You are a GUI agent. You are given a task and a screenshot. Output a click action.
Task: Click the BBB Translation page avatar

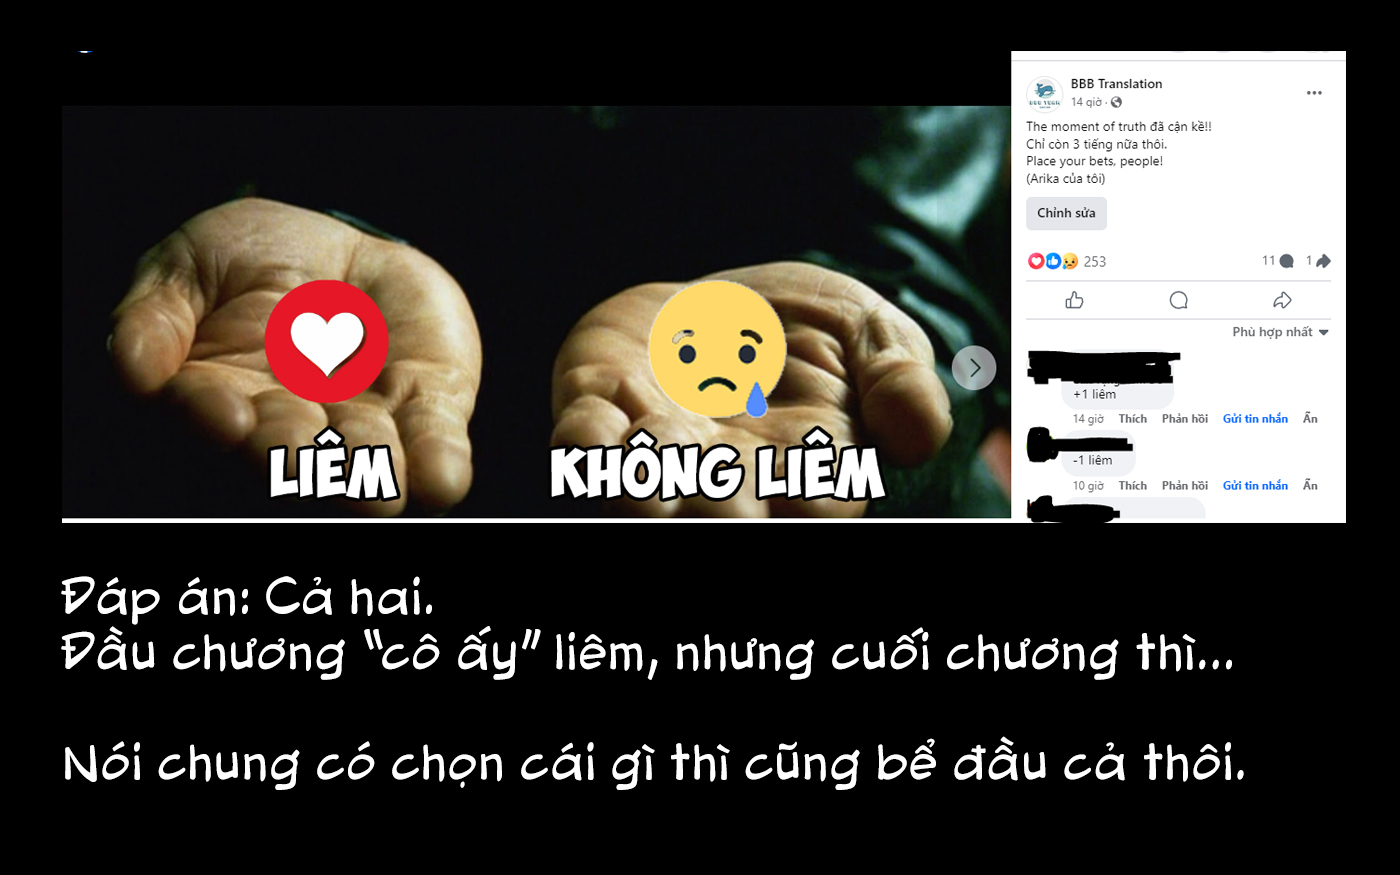tap(1044, 93)
